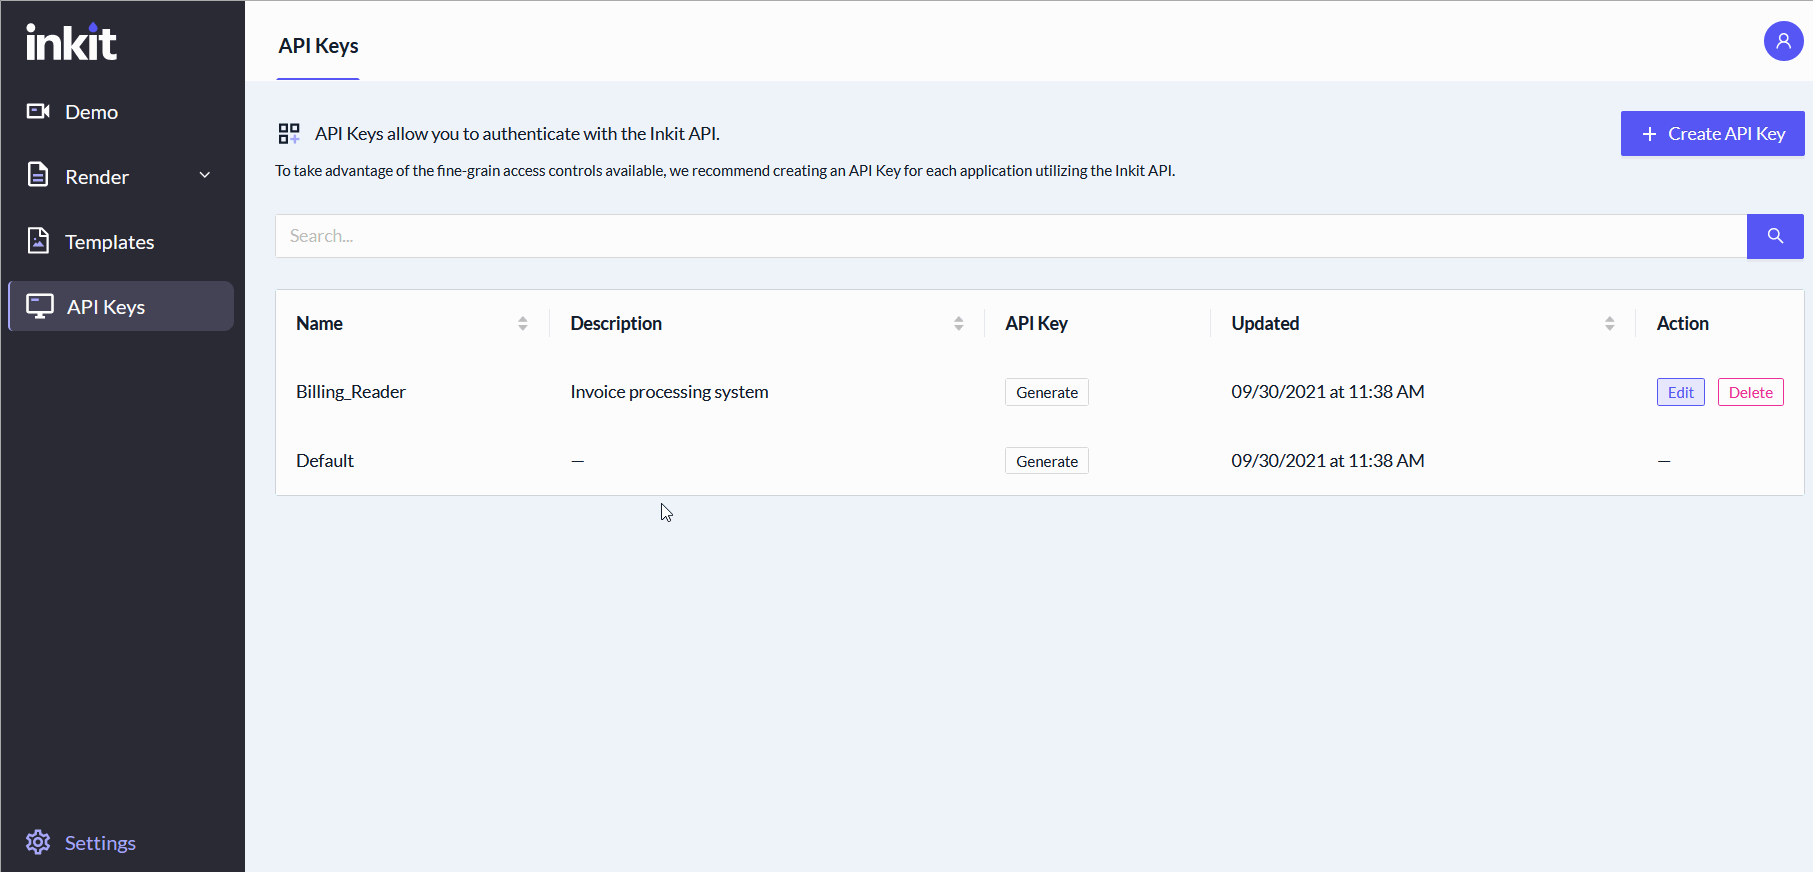Click 'Invoice processing system' description
Screen dimensions: 1813x872
(669, 392)
